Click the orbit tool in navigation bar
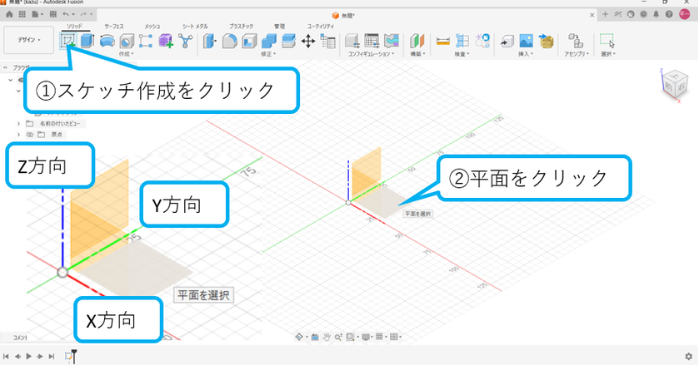Screen dimensions: 698x365 [x=300, y=337]
